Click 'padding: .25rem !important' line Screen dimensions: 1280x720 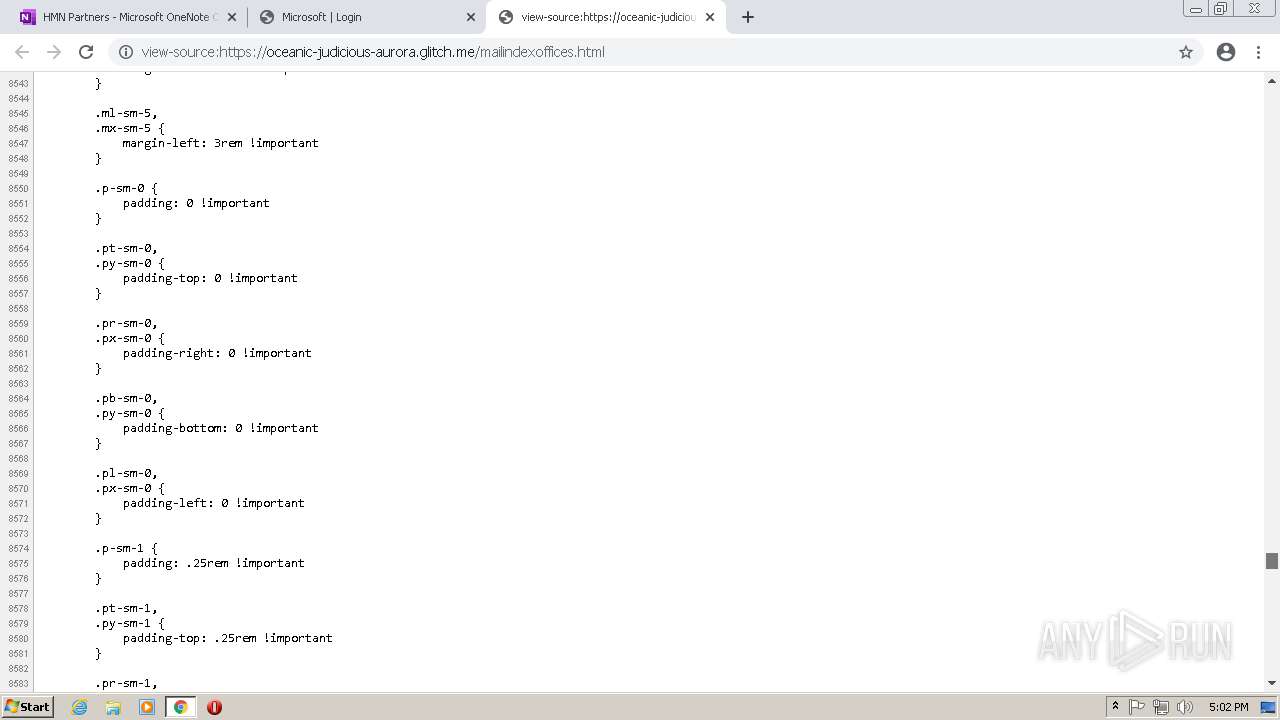213,563
